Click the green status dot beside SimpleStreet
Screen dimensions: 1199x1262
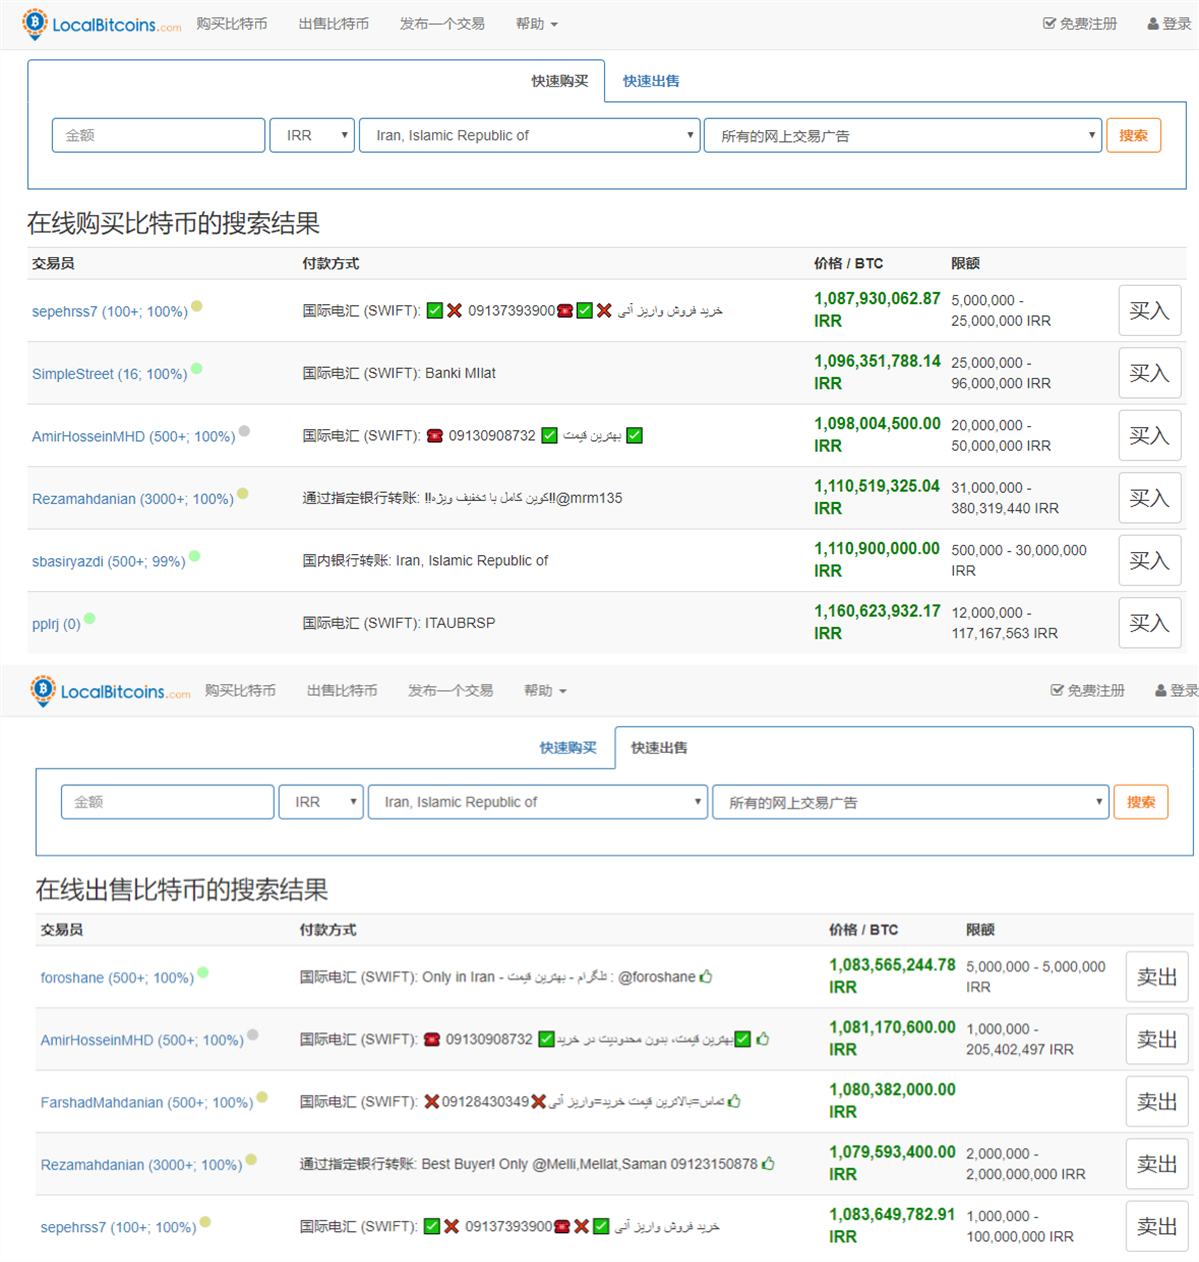point(197,368)
